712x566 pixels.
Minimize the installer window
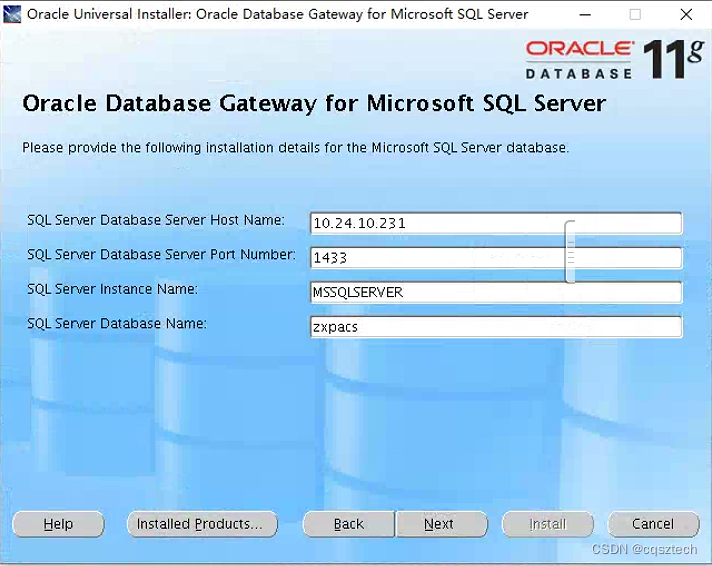(x=585, y=15)
